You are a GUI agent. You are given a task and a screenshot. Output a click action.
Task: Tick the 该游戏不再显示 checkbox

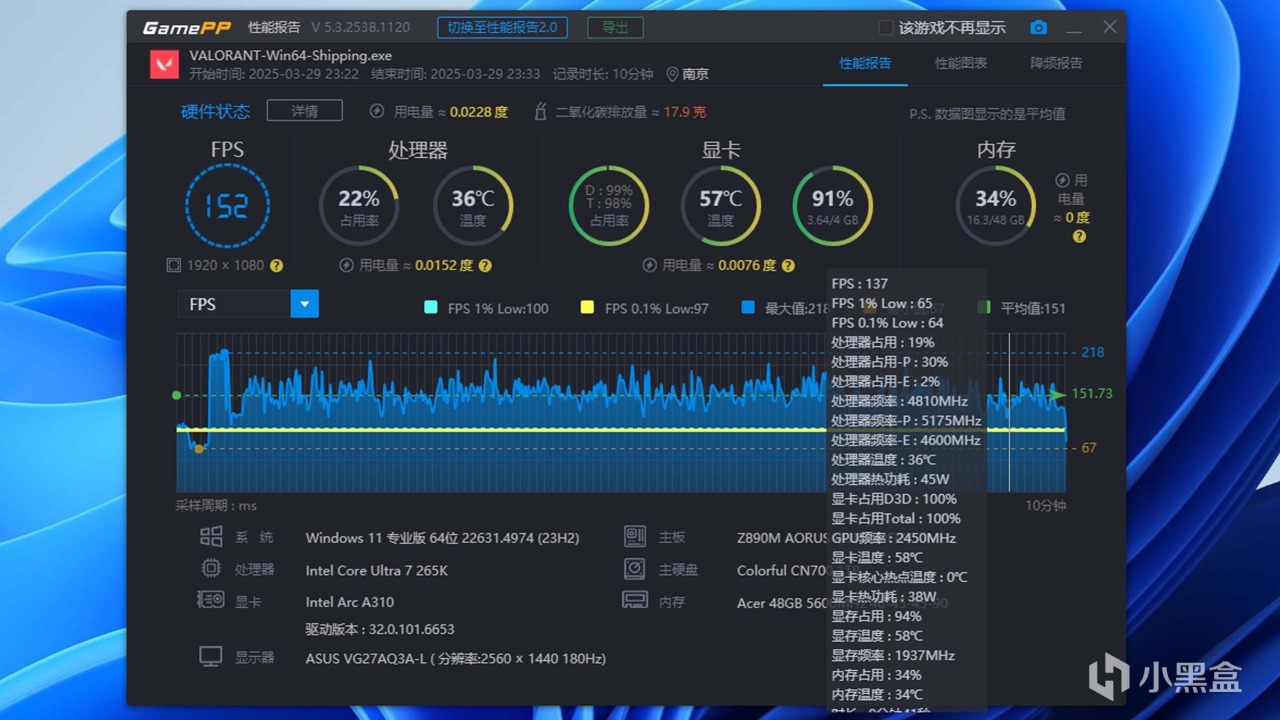pyautogui.click(x=886, y=28)
